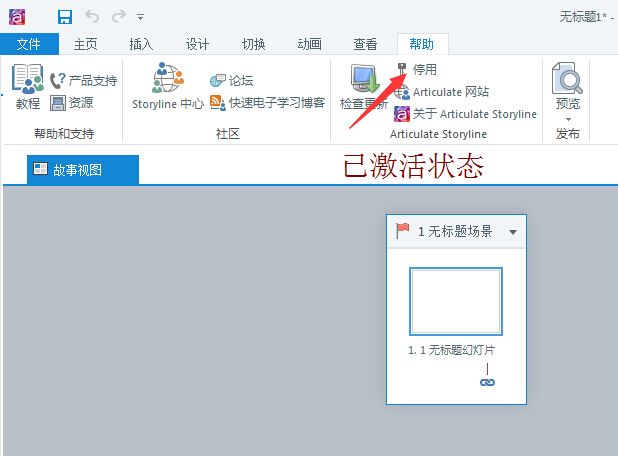Switch to the 切换 ribbon tab
The width and height of the screenshot is (618, 456).
pos(253,44)
